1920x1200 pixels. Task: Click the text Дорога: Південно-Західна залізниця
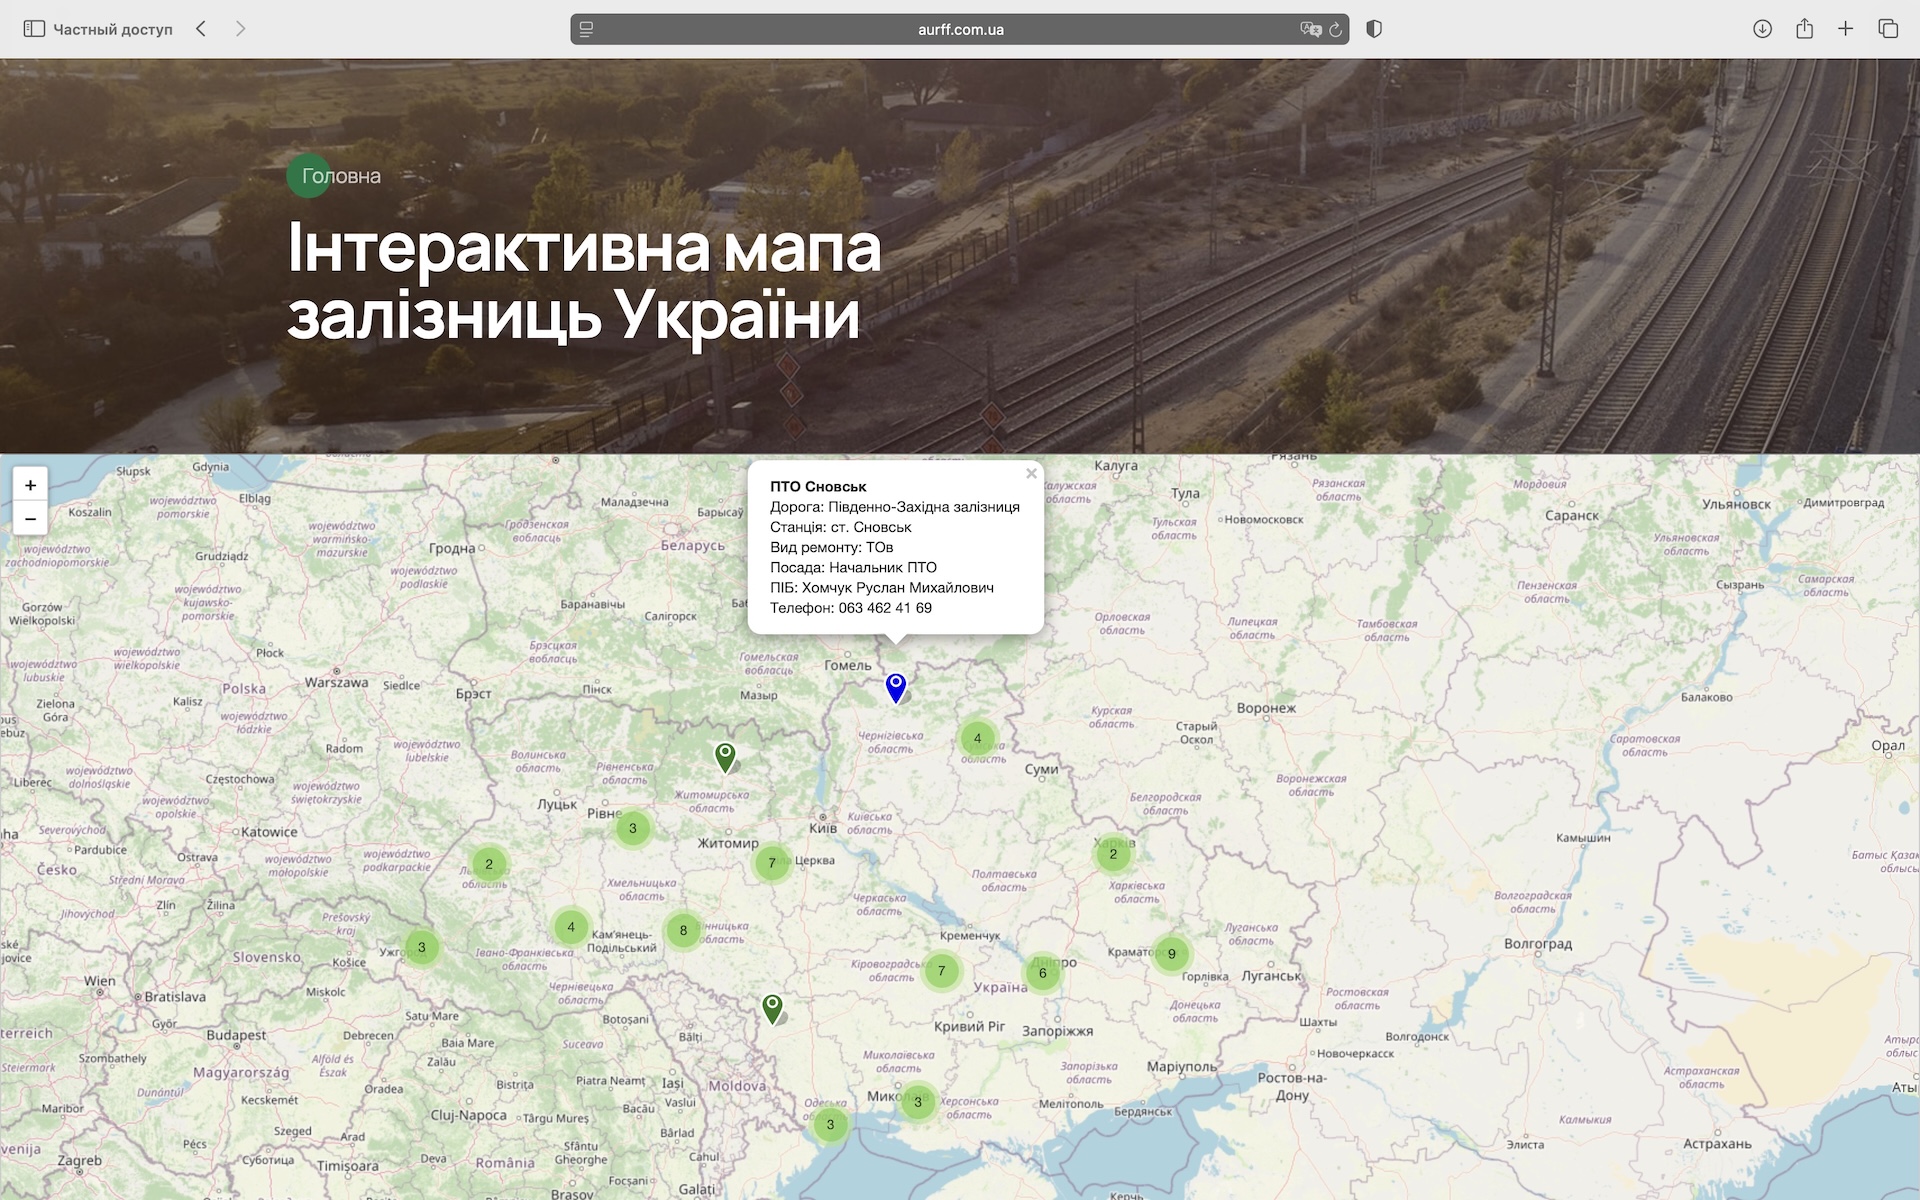(x=895, y=507)
